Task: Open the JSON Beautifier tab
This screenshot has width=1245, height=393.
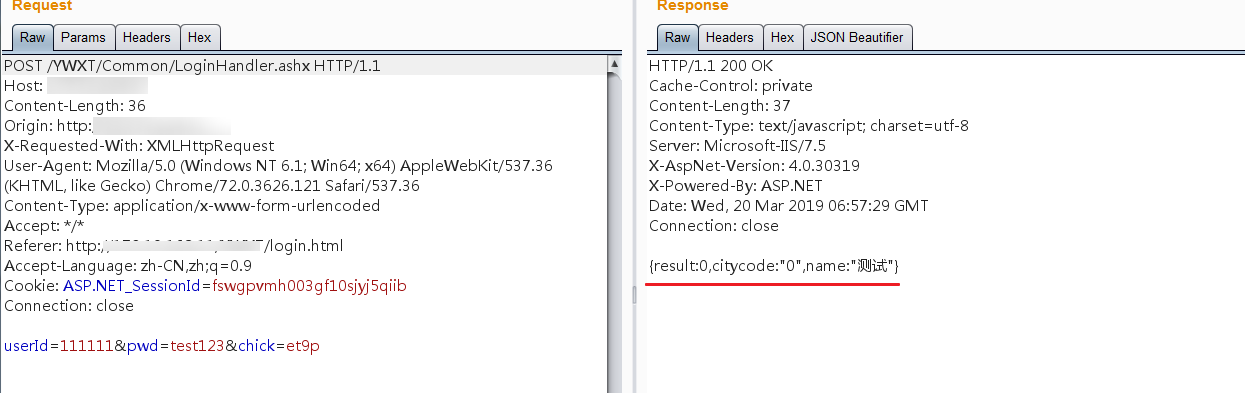Action: point(857,38)
